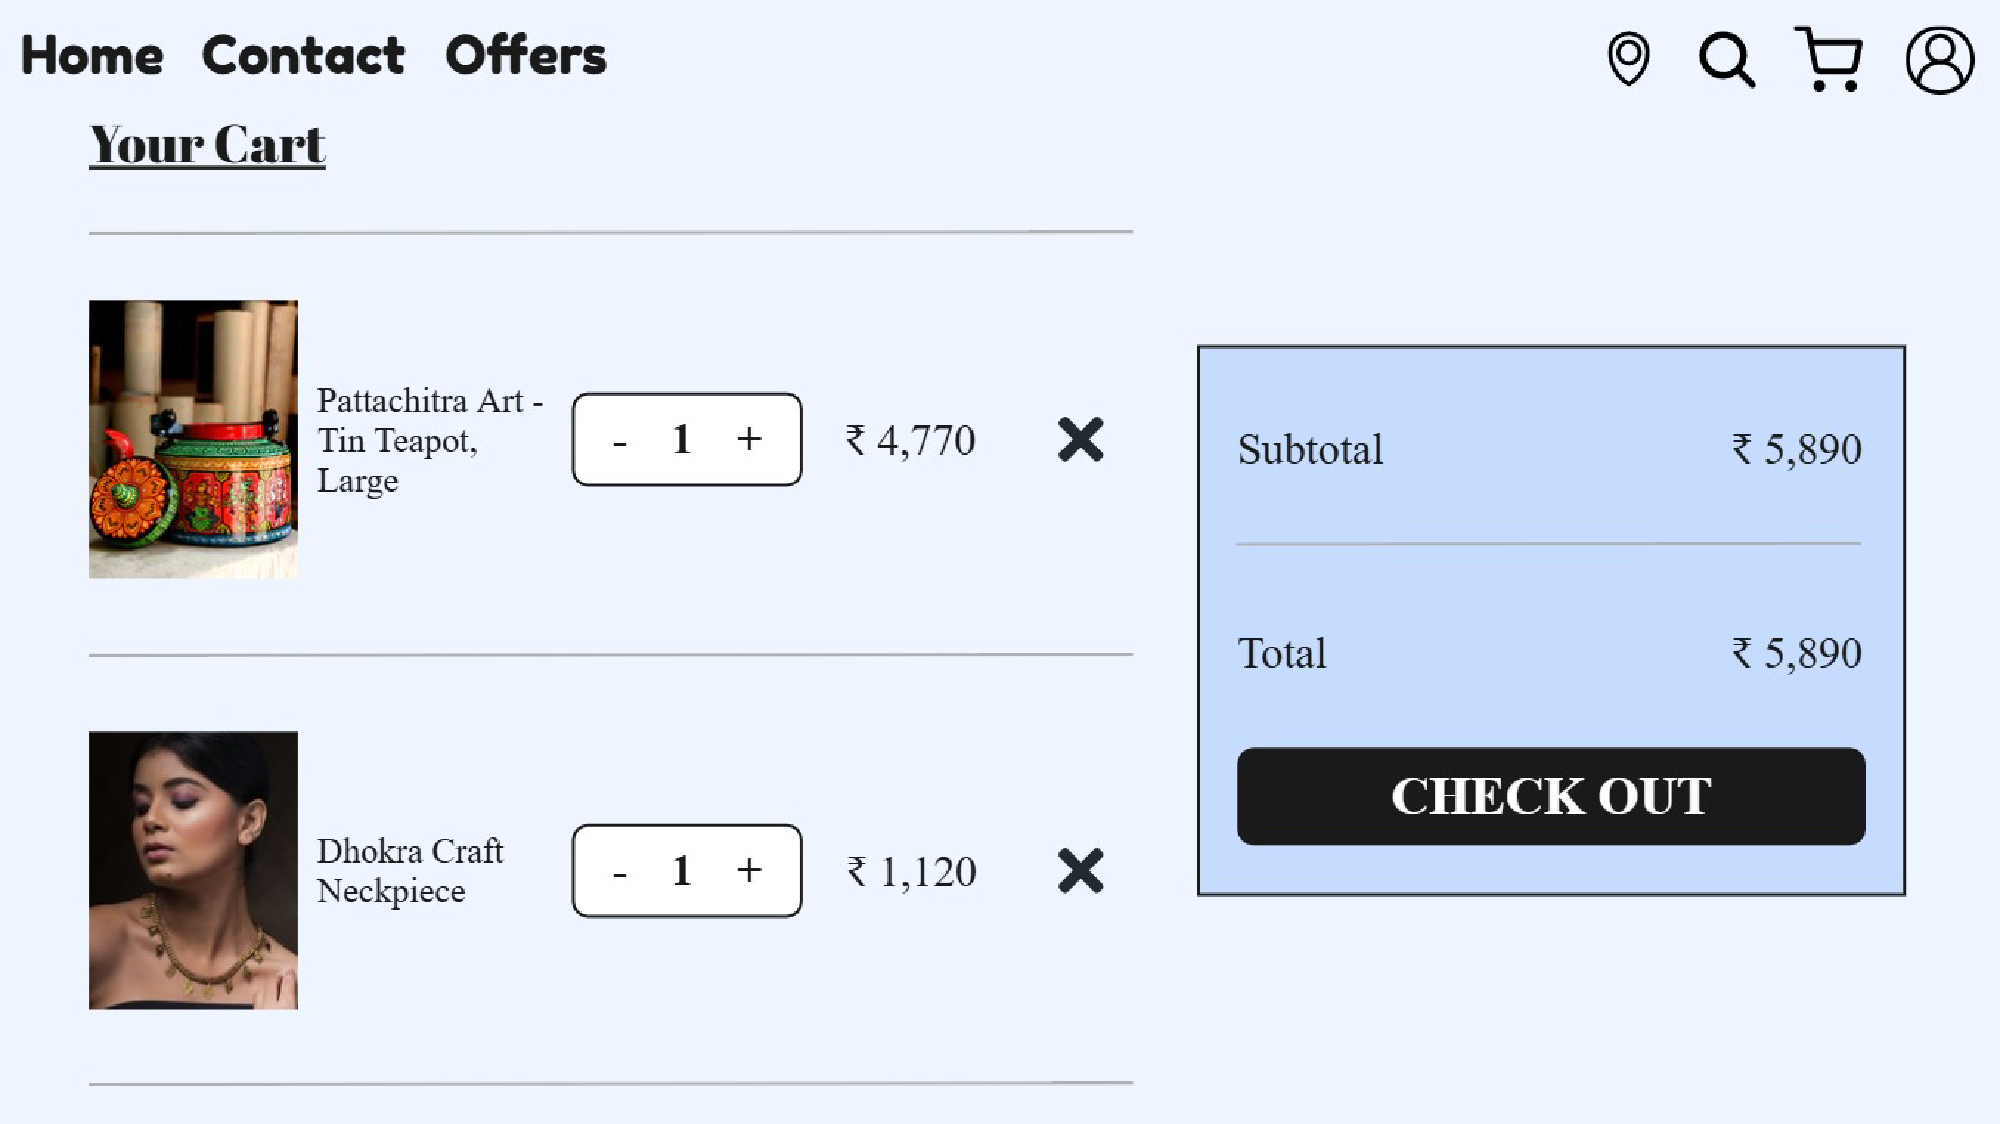2000x1124 pixels.
Task: Decrease the Tin Teapot quantity
Action: click(620, 441)
